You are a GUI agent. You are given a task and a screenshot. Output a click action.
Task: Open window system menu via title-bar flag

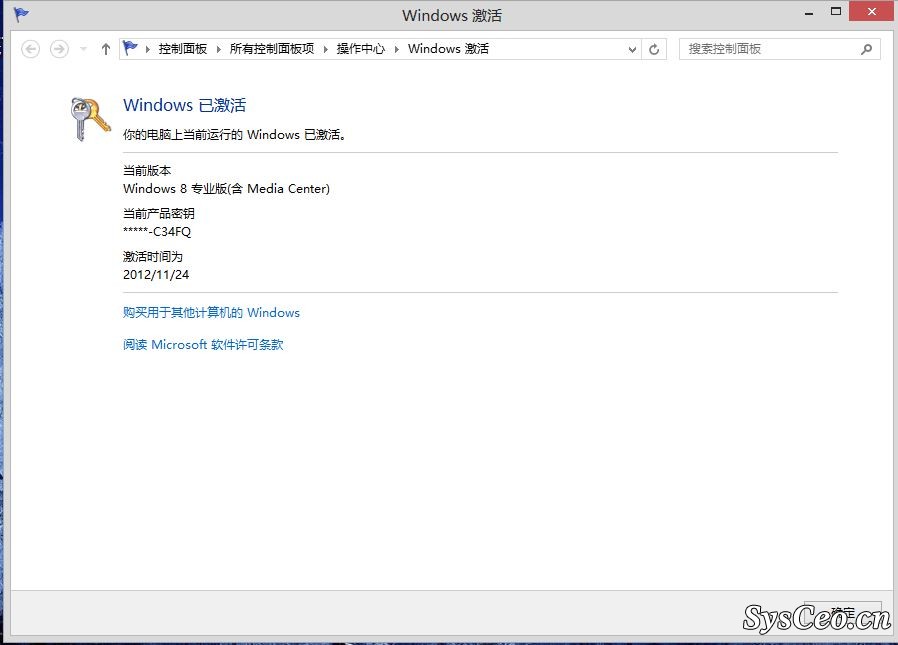pyautogui.click(x=21, y=15)
